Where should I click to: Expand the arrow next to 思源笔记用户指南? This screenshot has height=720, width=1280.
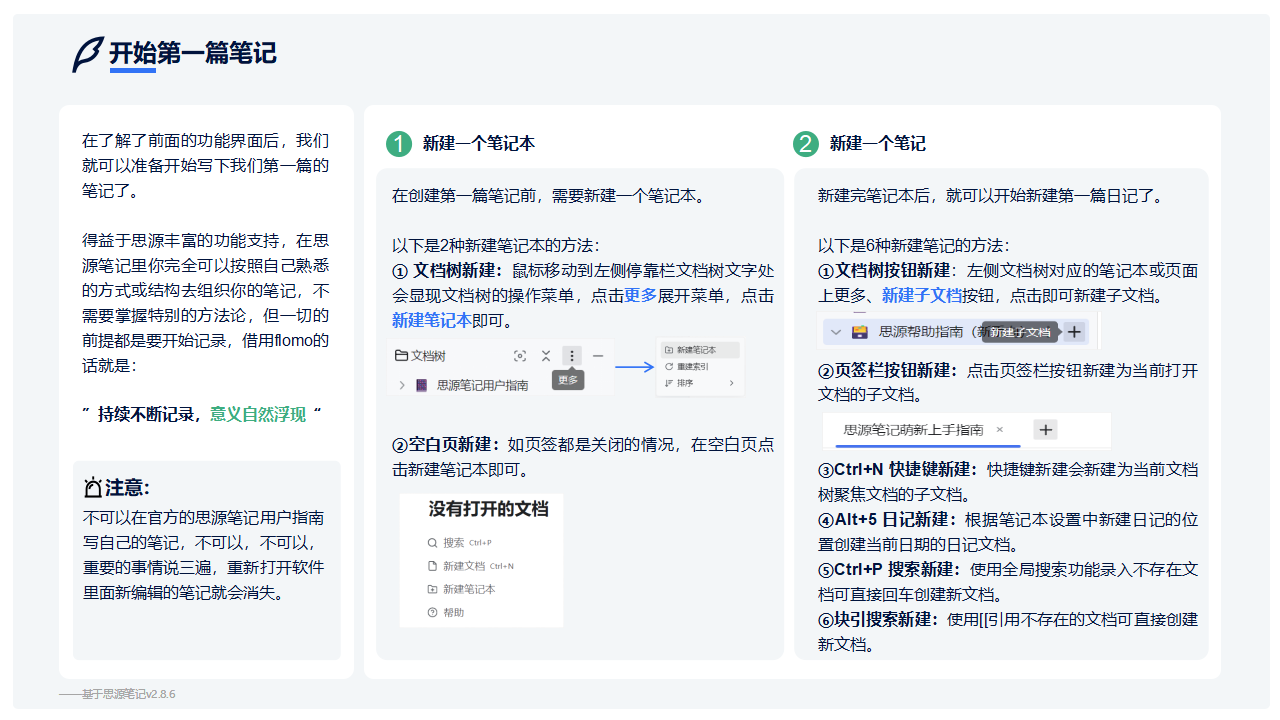click(401, 383)
